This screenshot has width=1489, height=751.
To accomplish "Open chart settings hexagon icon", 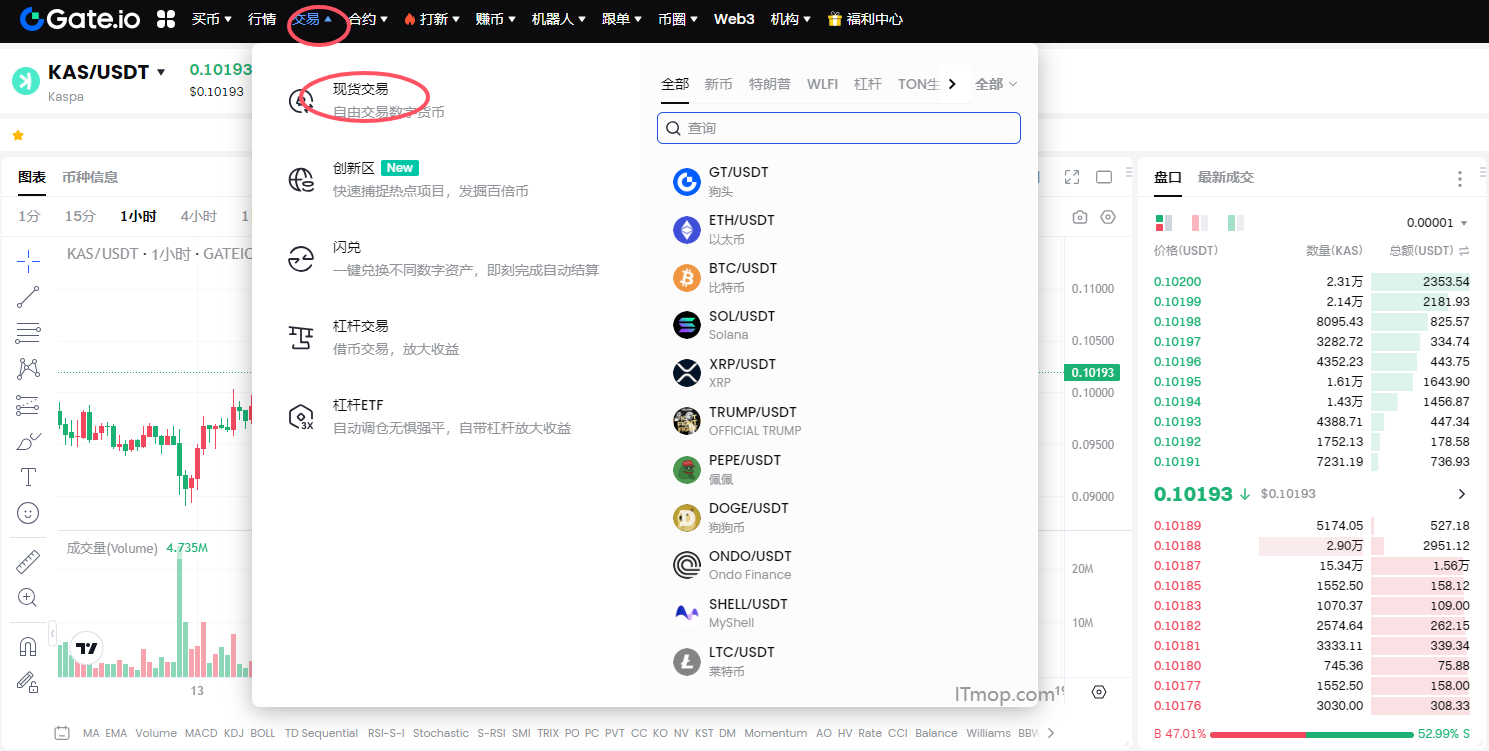I will (1108, 217).
